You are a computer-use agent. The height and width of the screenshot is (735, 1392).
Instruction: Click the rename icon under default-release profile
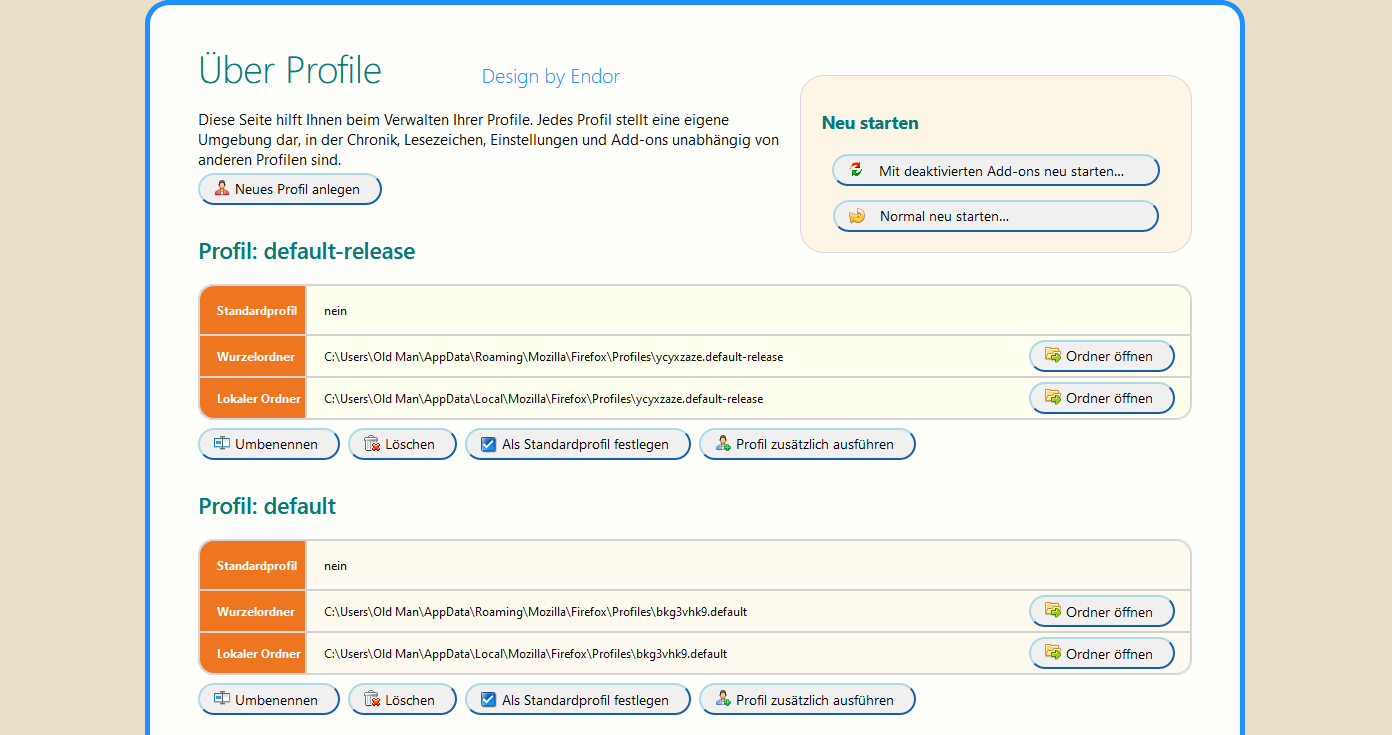click(222, 444)
